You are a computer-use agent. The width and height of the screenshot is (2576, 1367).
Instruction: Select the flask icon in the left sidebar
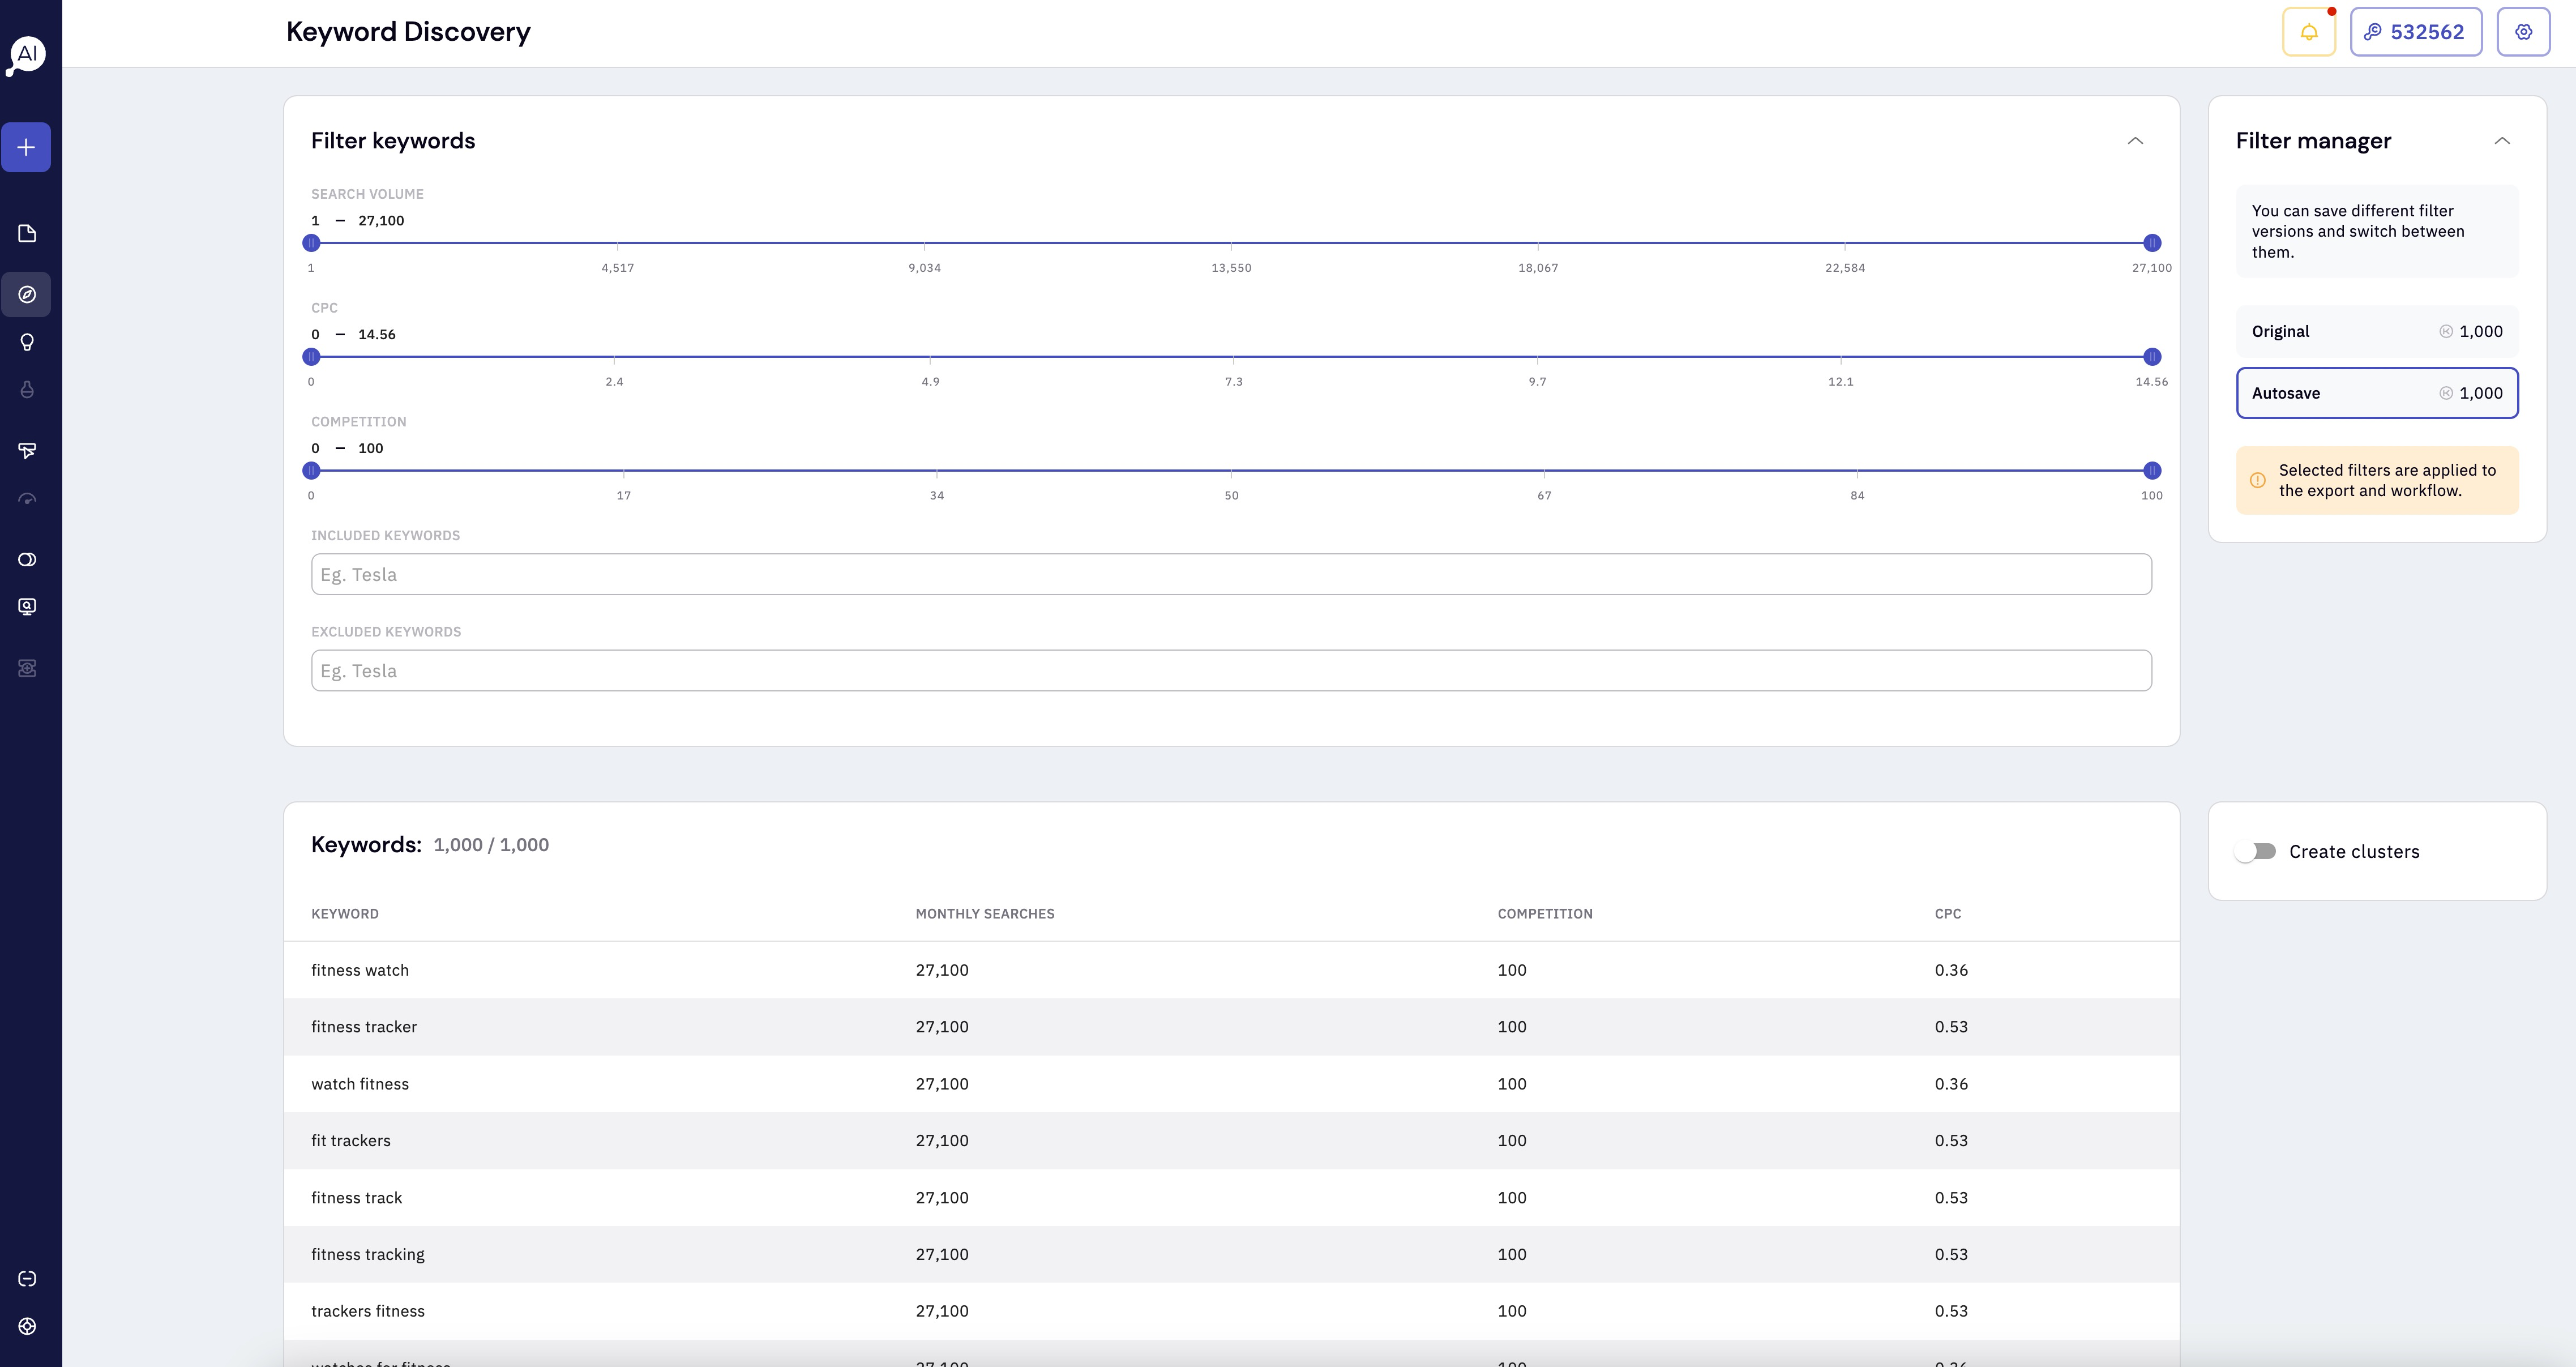pyautogui.click(x=26, y=389)
